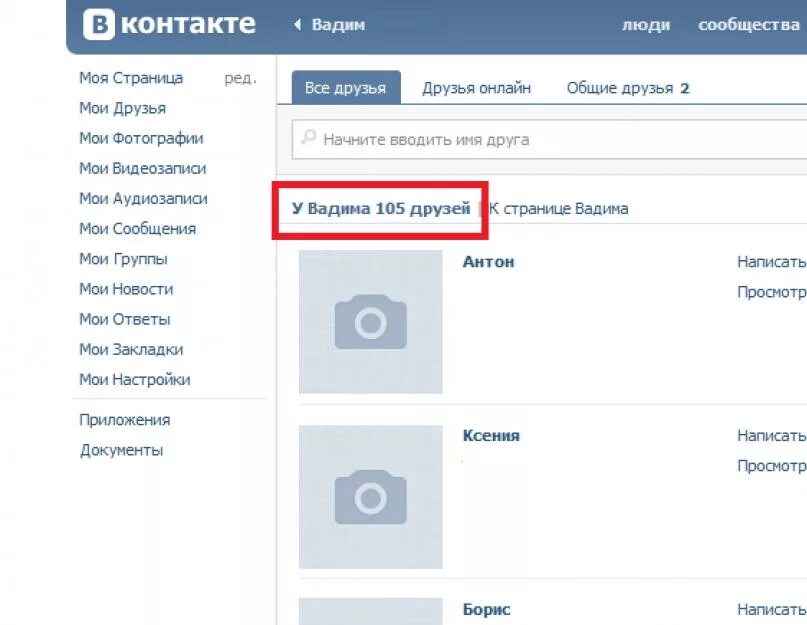
Task: Click the VKontakte logo icon
Action: (99, 24)
